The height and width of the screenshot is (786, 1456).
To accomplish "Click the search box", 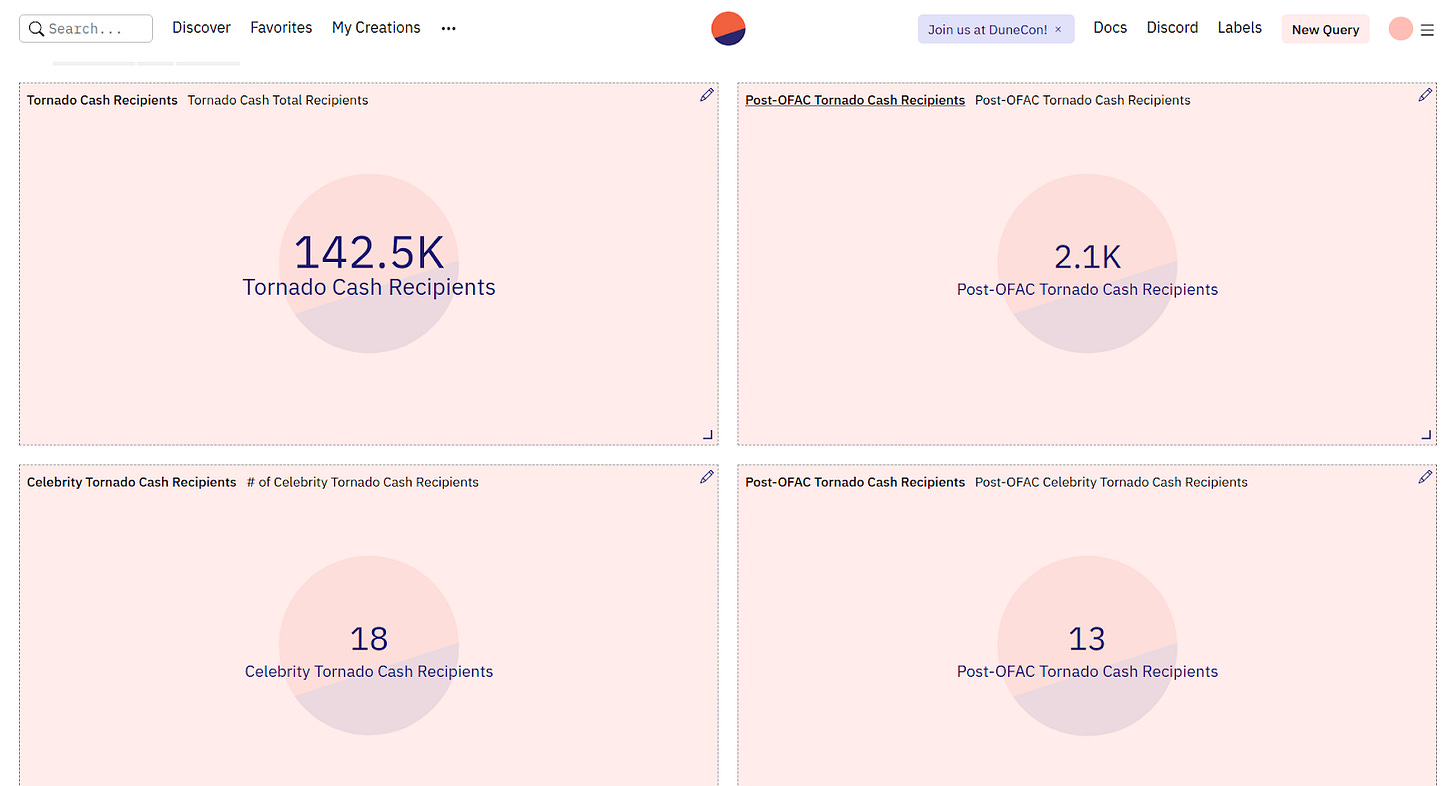I will [x=86, y=28].
